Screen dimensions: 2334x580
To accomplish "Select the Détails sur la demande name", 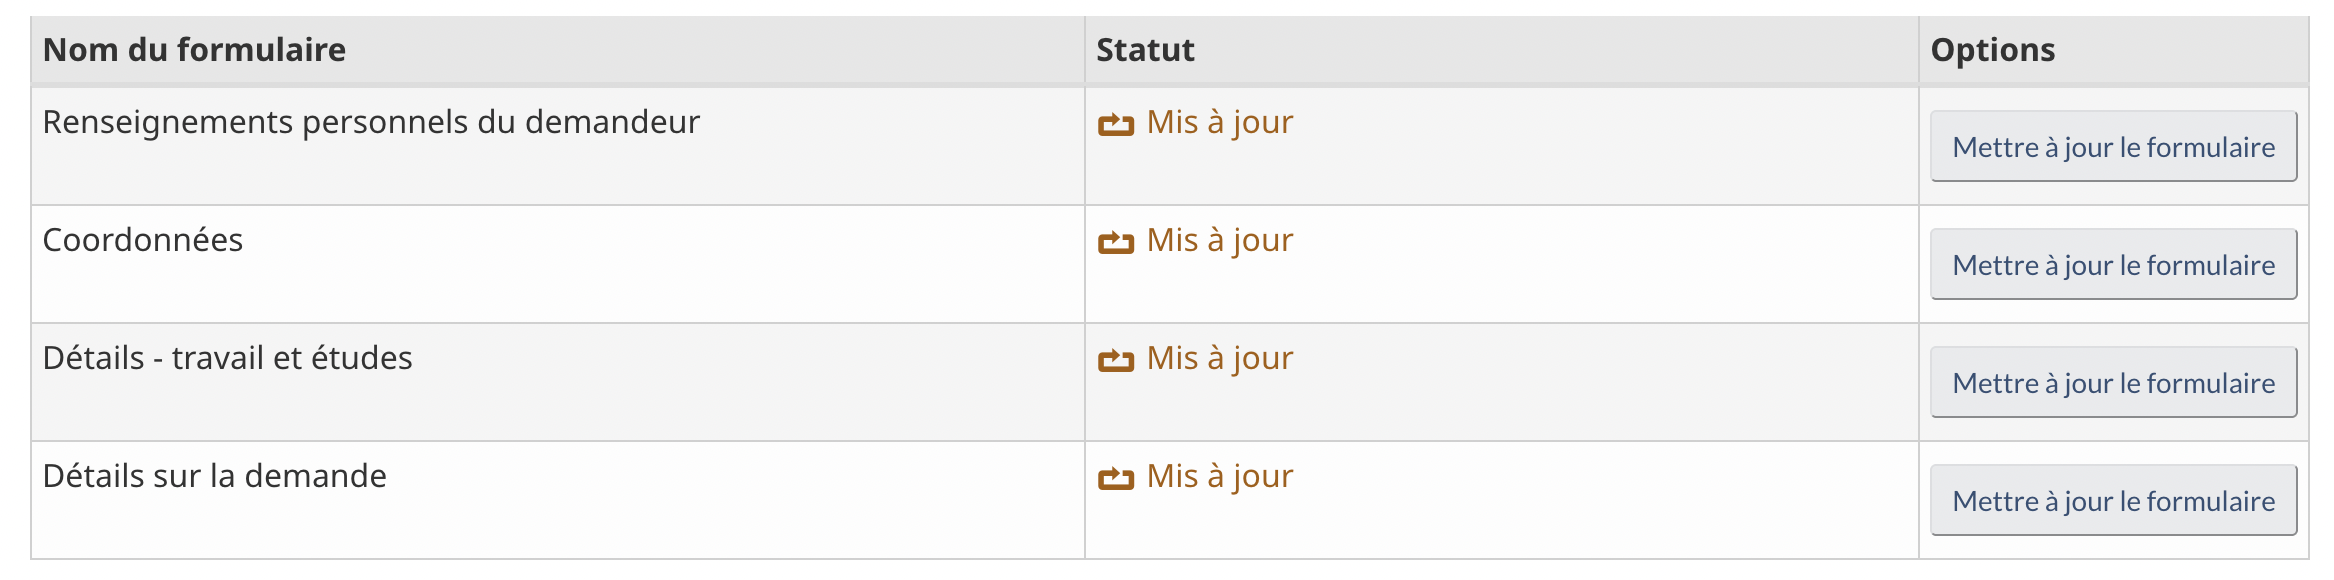I will (x=214, y=476).
